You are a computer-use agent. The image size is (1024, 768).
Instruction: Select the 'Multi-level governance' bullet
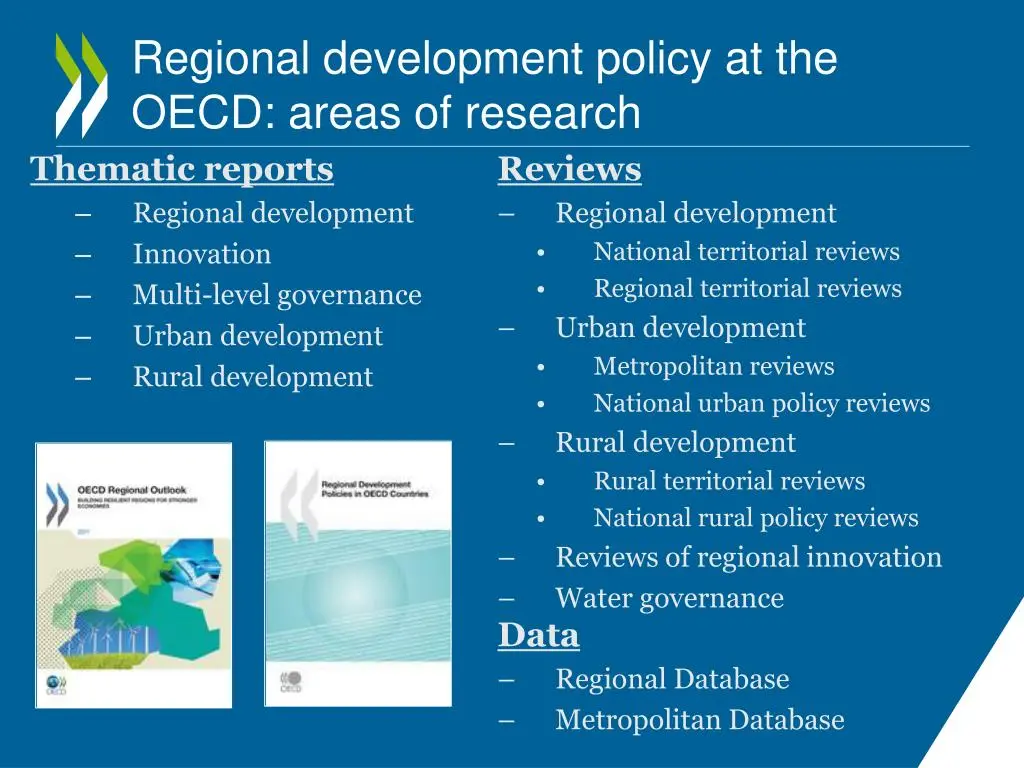point(278,295)
